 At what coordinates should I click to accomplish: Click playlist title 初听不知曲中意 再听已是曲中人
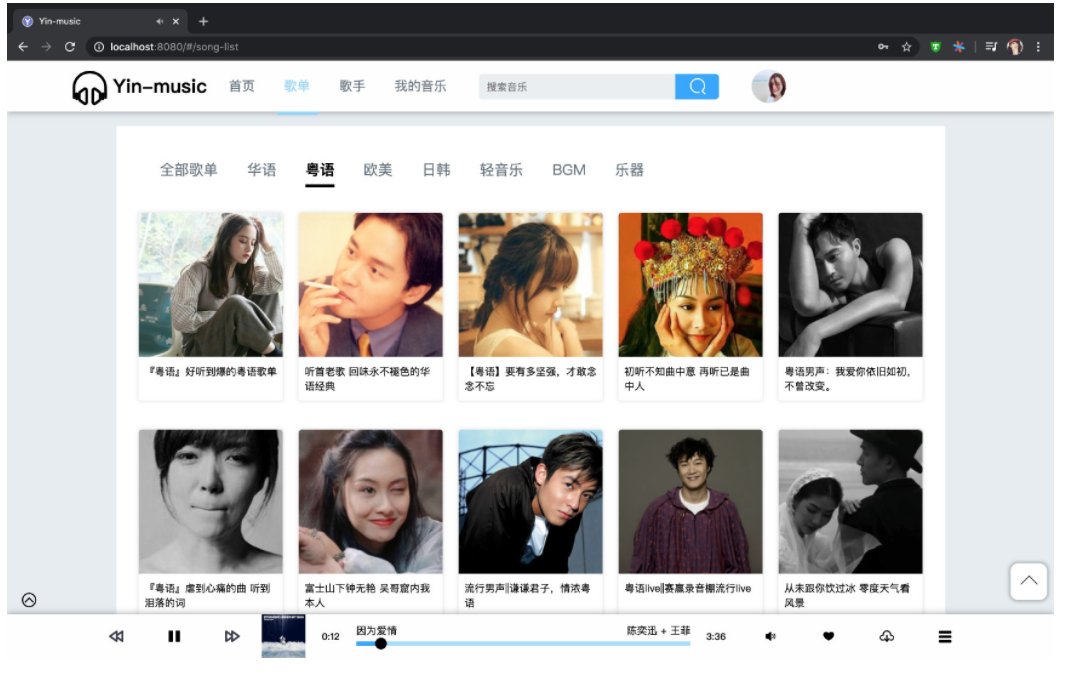point(686,379)
